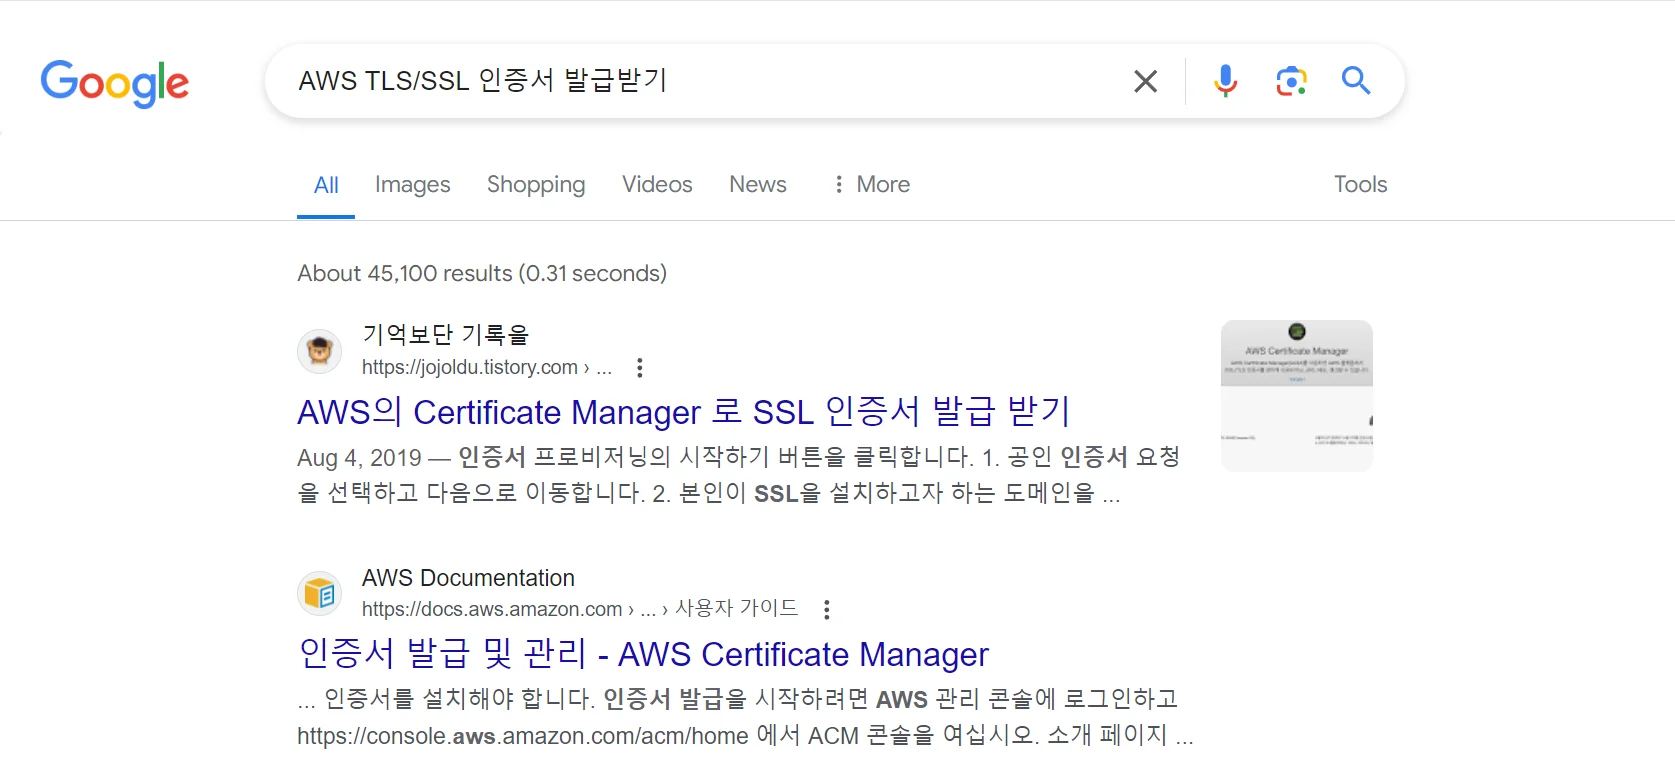Image resolution: width=1675 pixels, height=771 pixels.
Task: Open options menu for AWS Documentation result
Action: [826, 609]
